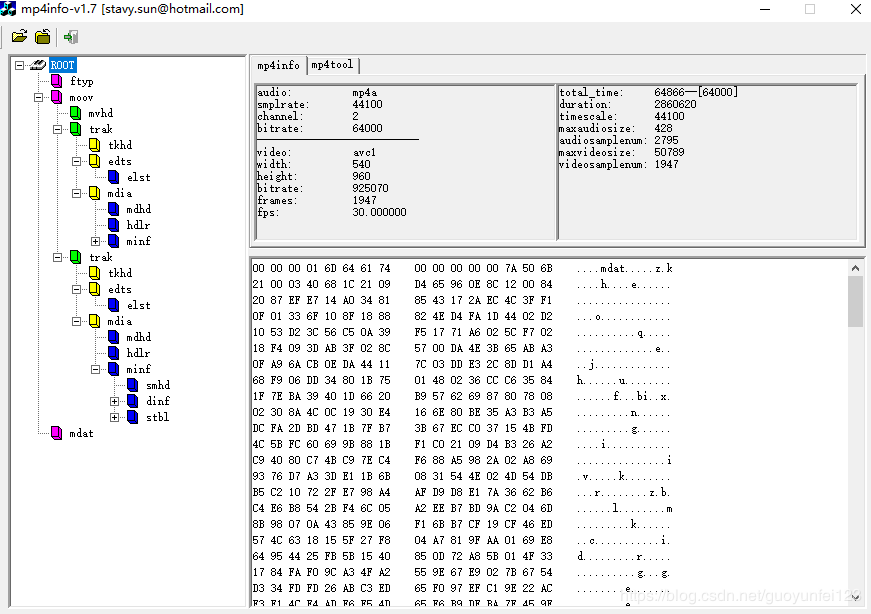Viewport: 871px width, 614px height.
Task: Click yellow mdia icon in second trak
Action: 94,321
